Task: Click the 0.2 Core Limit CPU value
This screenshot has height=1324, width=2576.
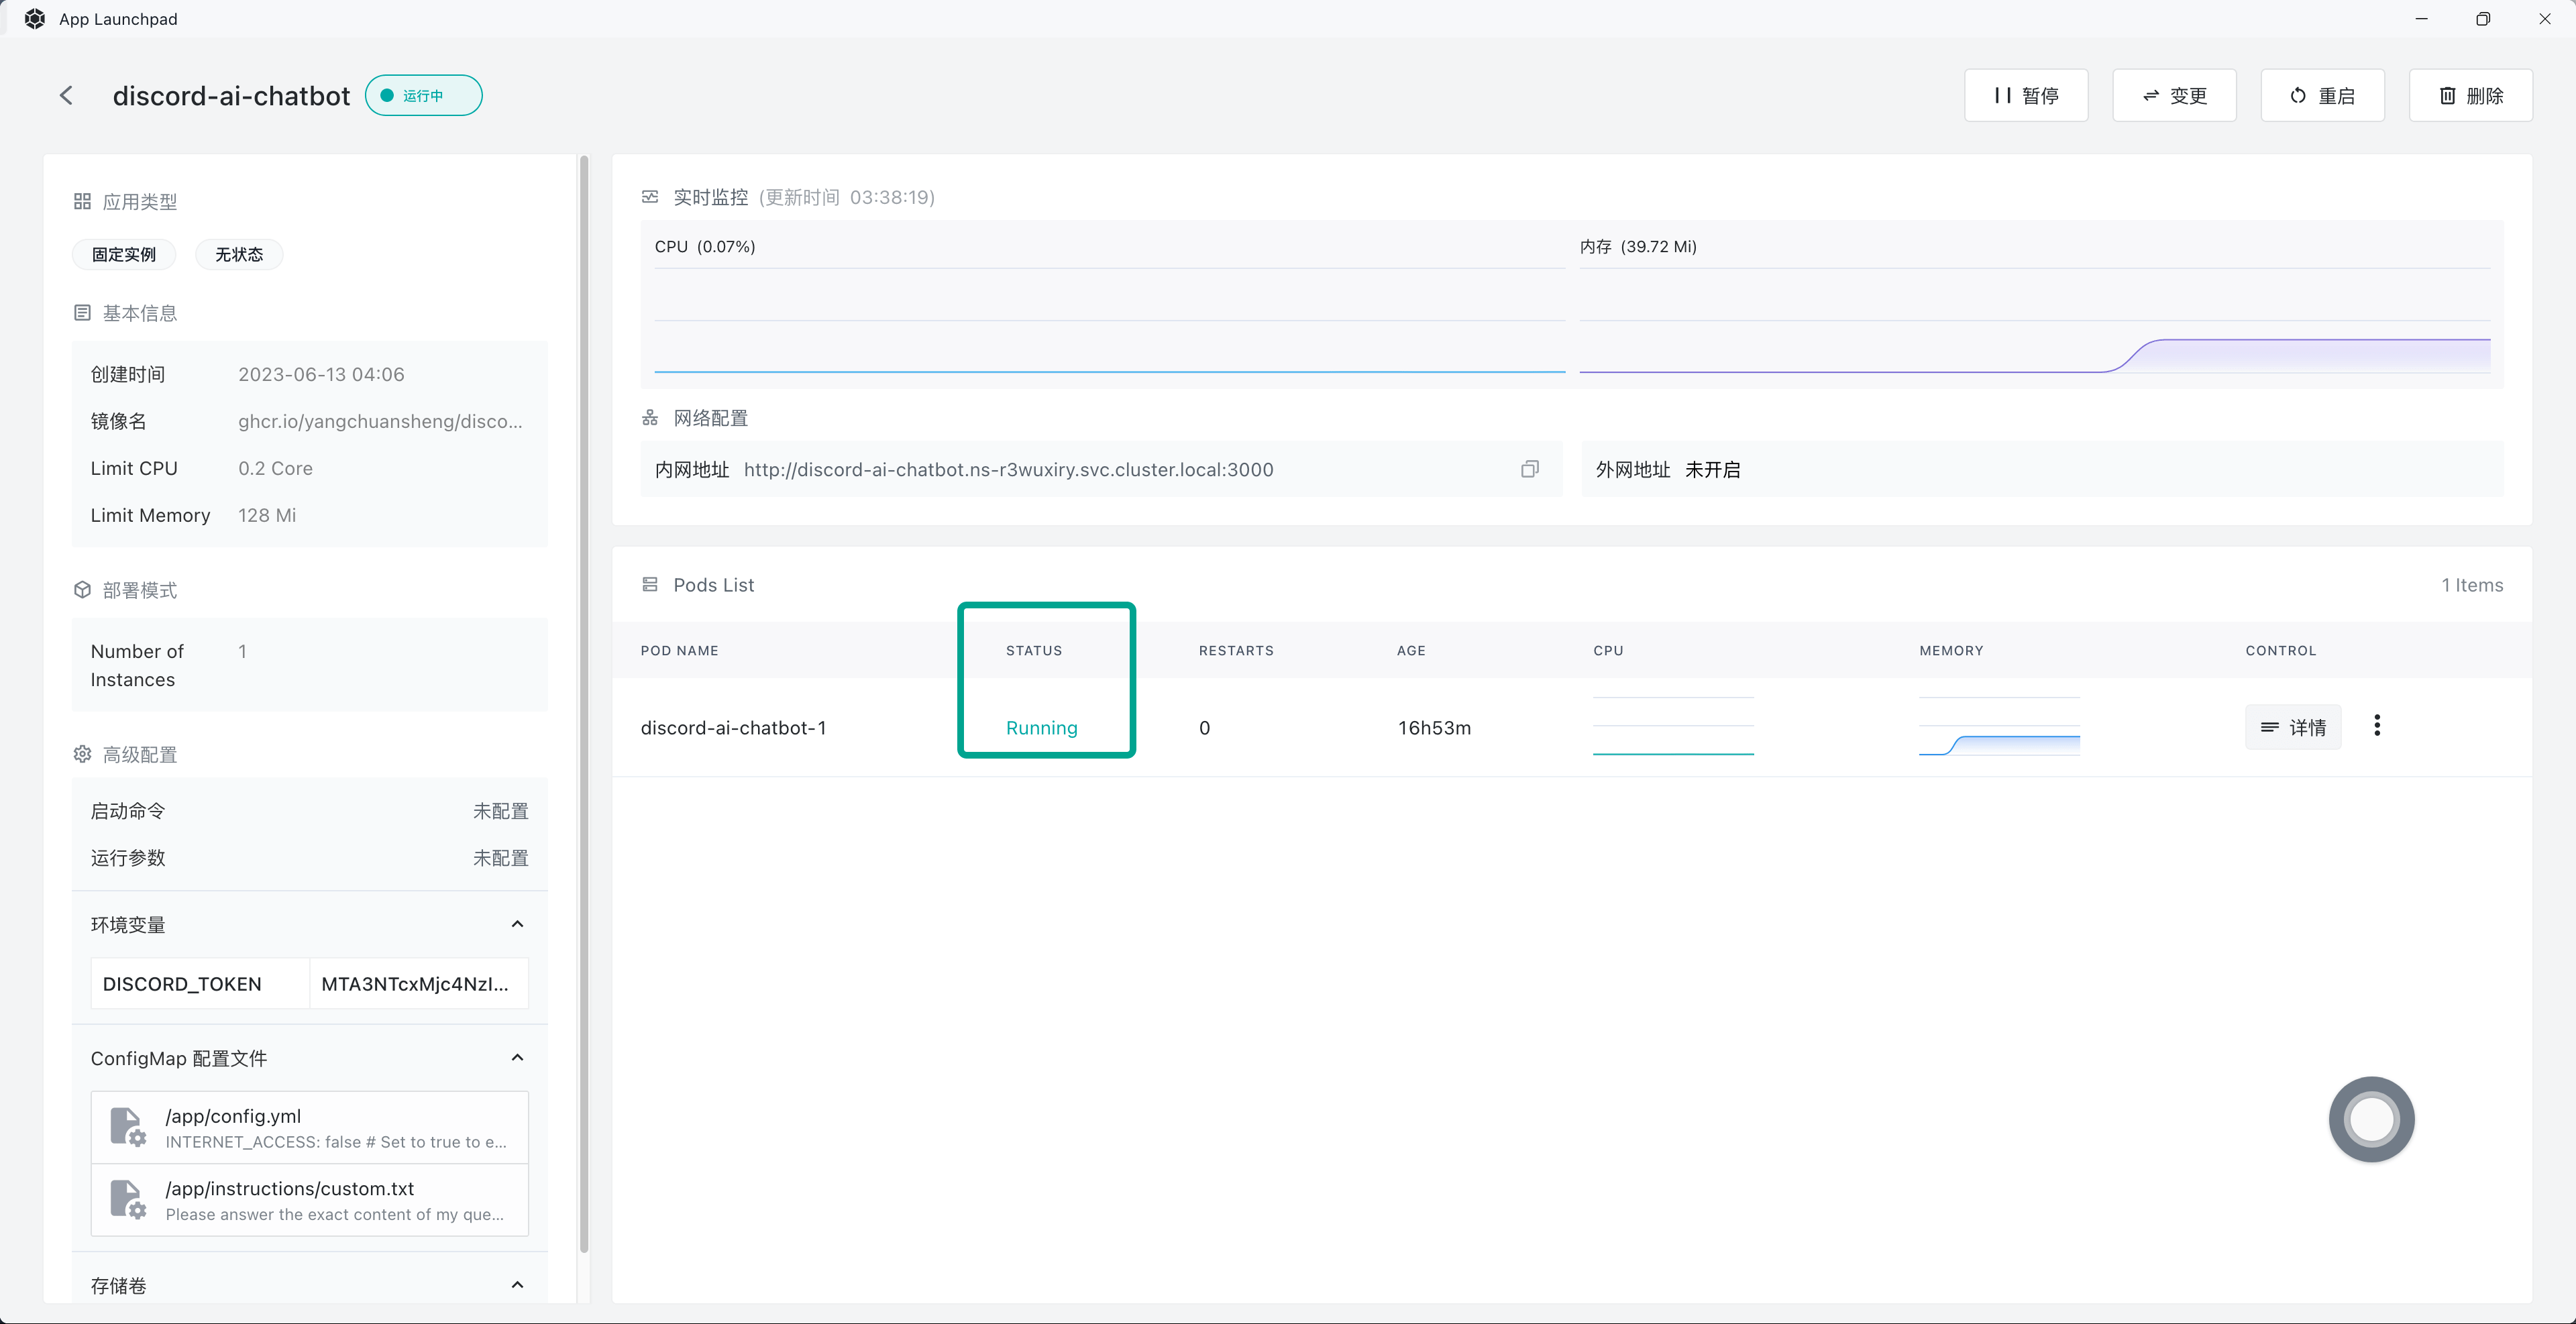Action: pos(275,468)
